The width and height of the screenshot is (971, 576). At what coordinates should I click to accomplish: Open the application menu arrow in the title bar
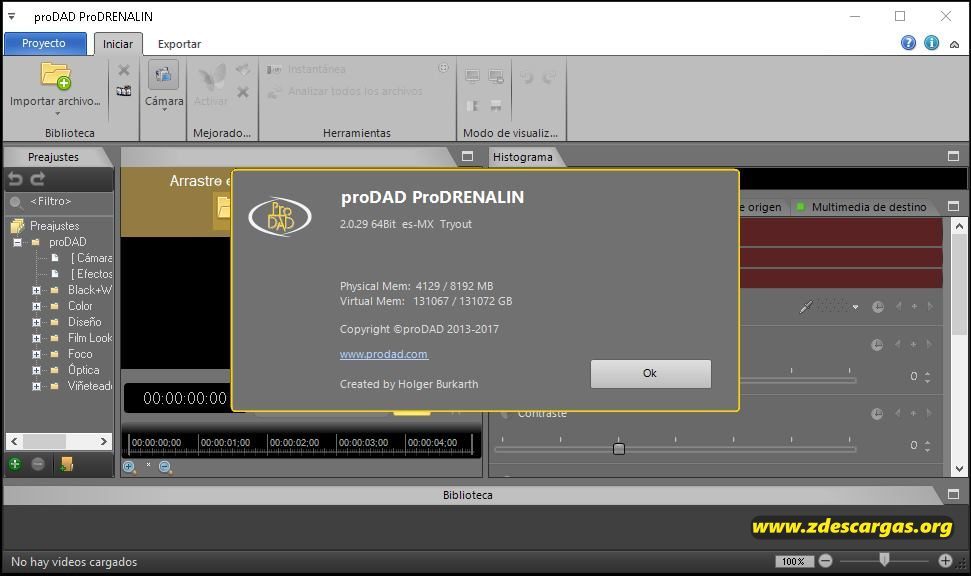click(x=11, y=16)
